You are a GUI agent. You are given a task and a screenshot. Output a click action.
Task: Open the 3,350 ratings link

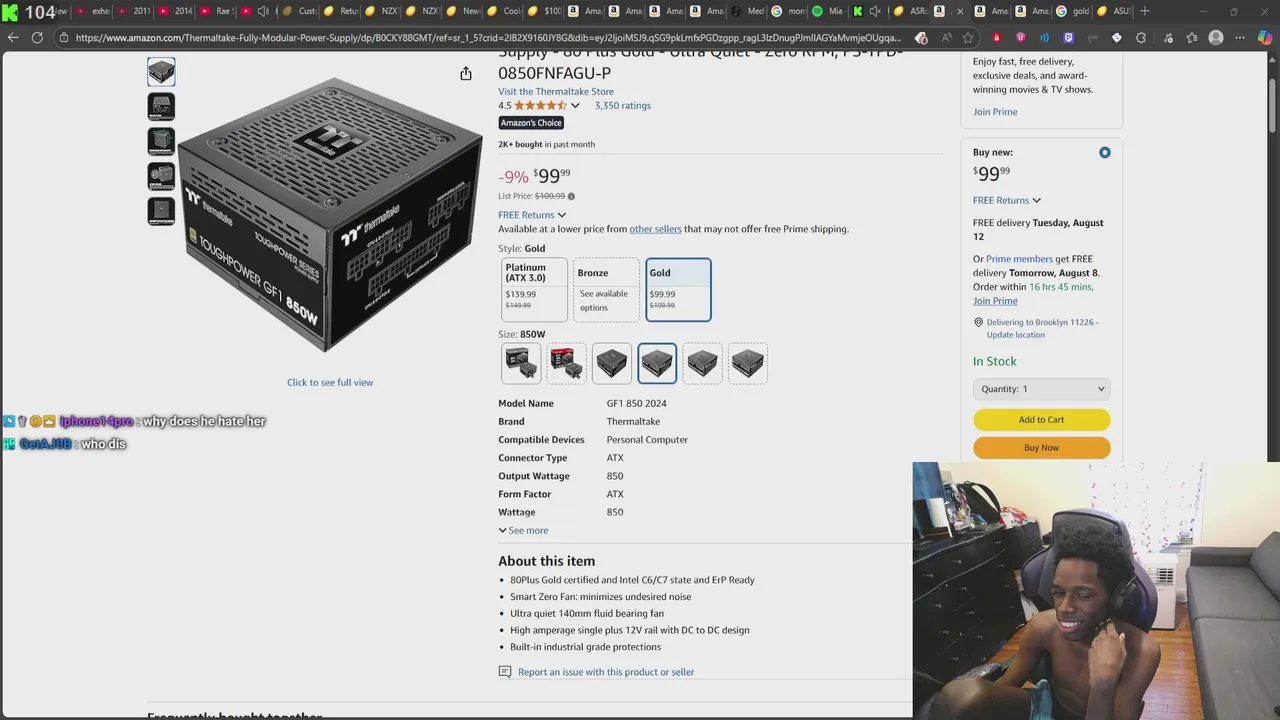pyautogui.click(x=622, y=105)
